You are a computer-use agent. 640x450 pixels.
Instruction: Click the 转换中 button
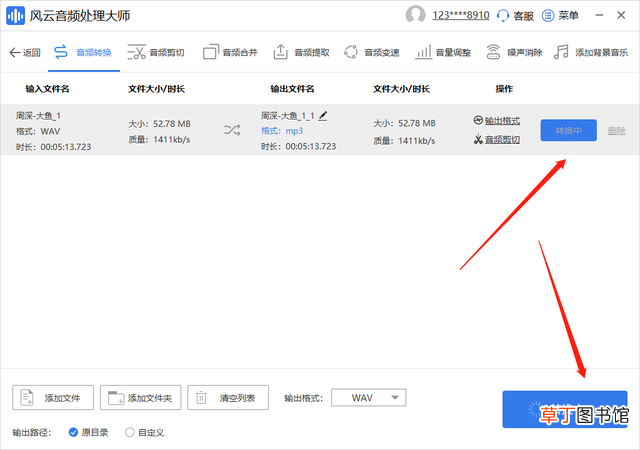coord(569,131)
